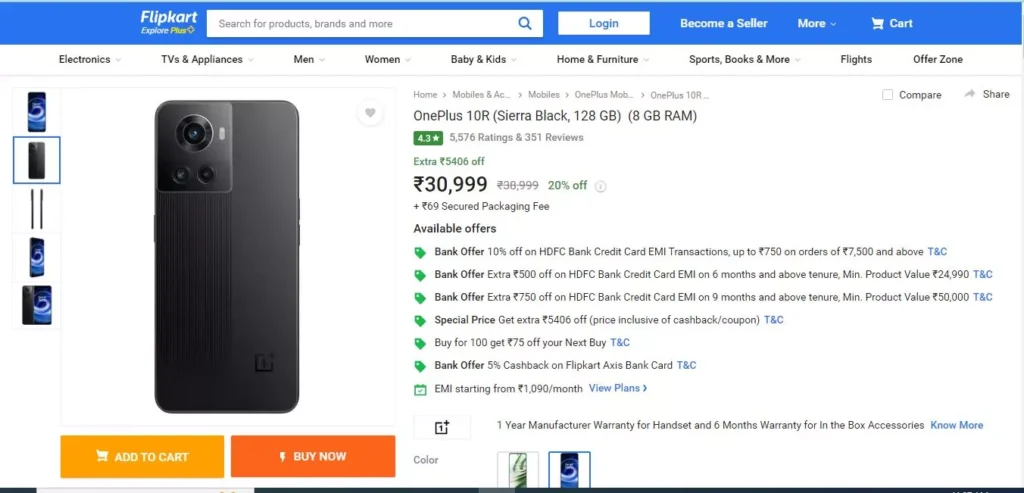Image resolution: width=1024 pixels, height=493 pixels.
Task: Select third thumbnail showing phone side profile
Action: pos(37,209)
